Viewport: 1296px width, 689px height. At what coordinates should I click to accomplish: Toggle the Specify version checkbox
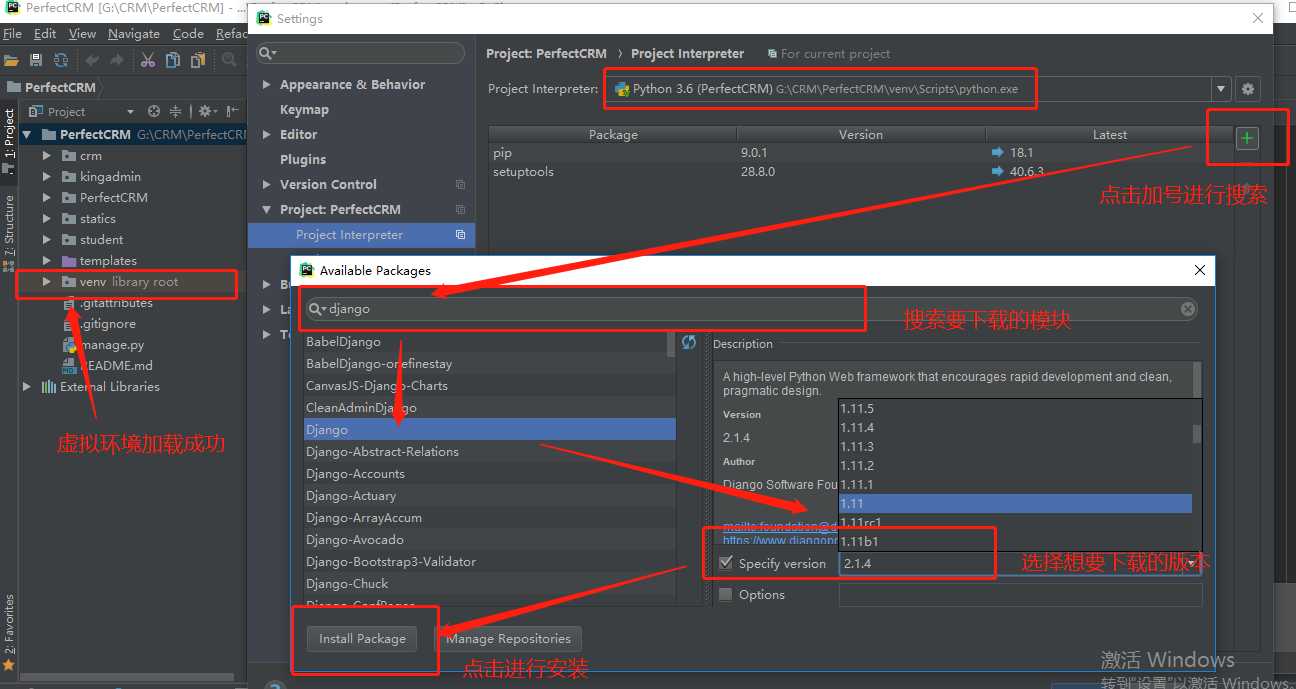click(726, 563)
